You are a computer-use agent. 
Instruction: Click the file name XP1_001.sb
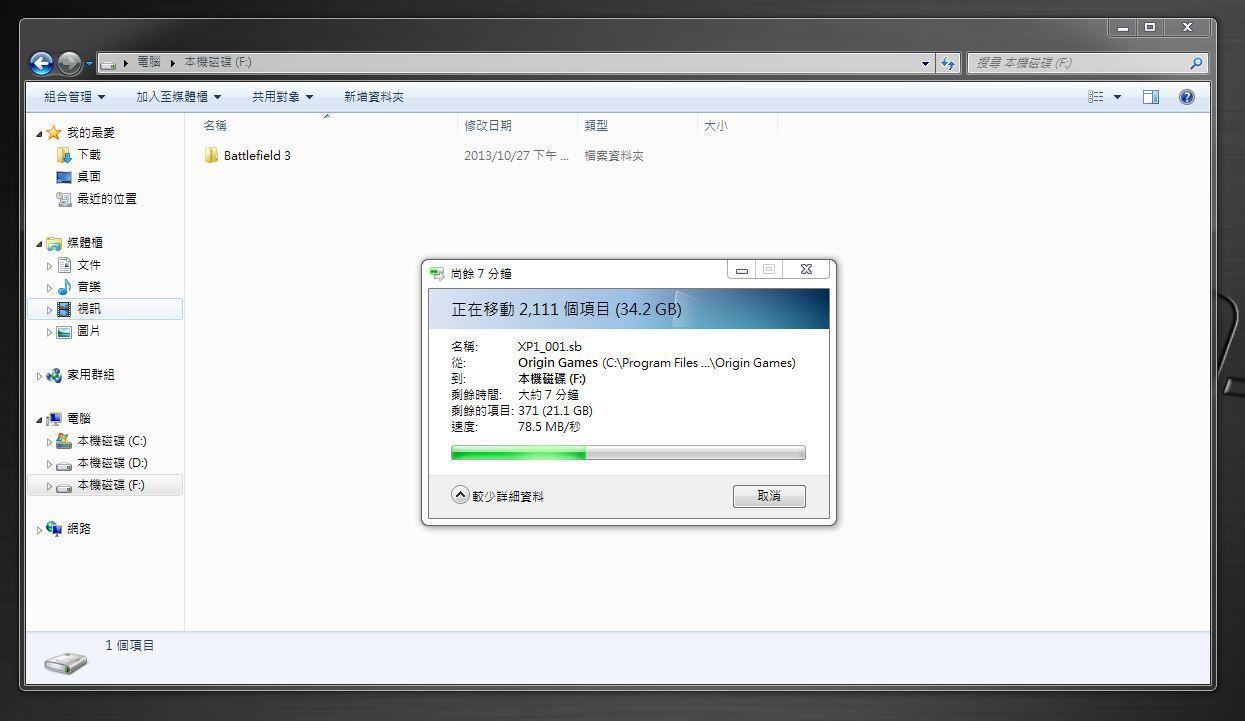click(x=549, y=347)
